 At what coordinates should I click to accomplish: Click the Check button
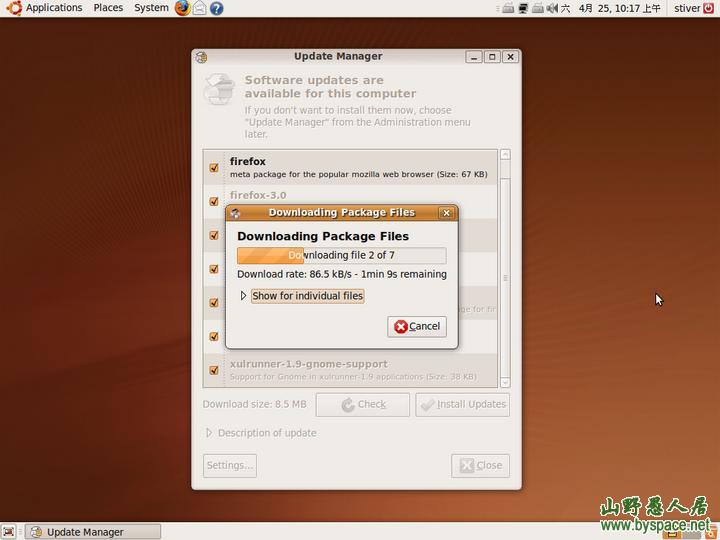363,405
